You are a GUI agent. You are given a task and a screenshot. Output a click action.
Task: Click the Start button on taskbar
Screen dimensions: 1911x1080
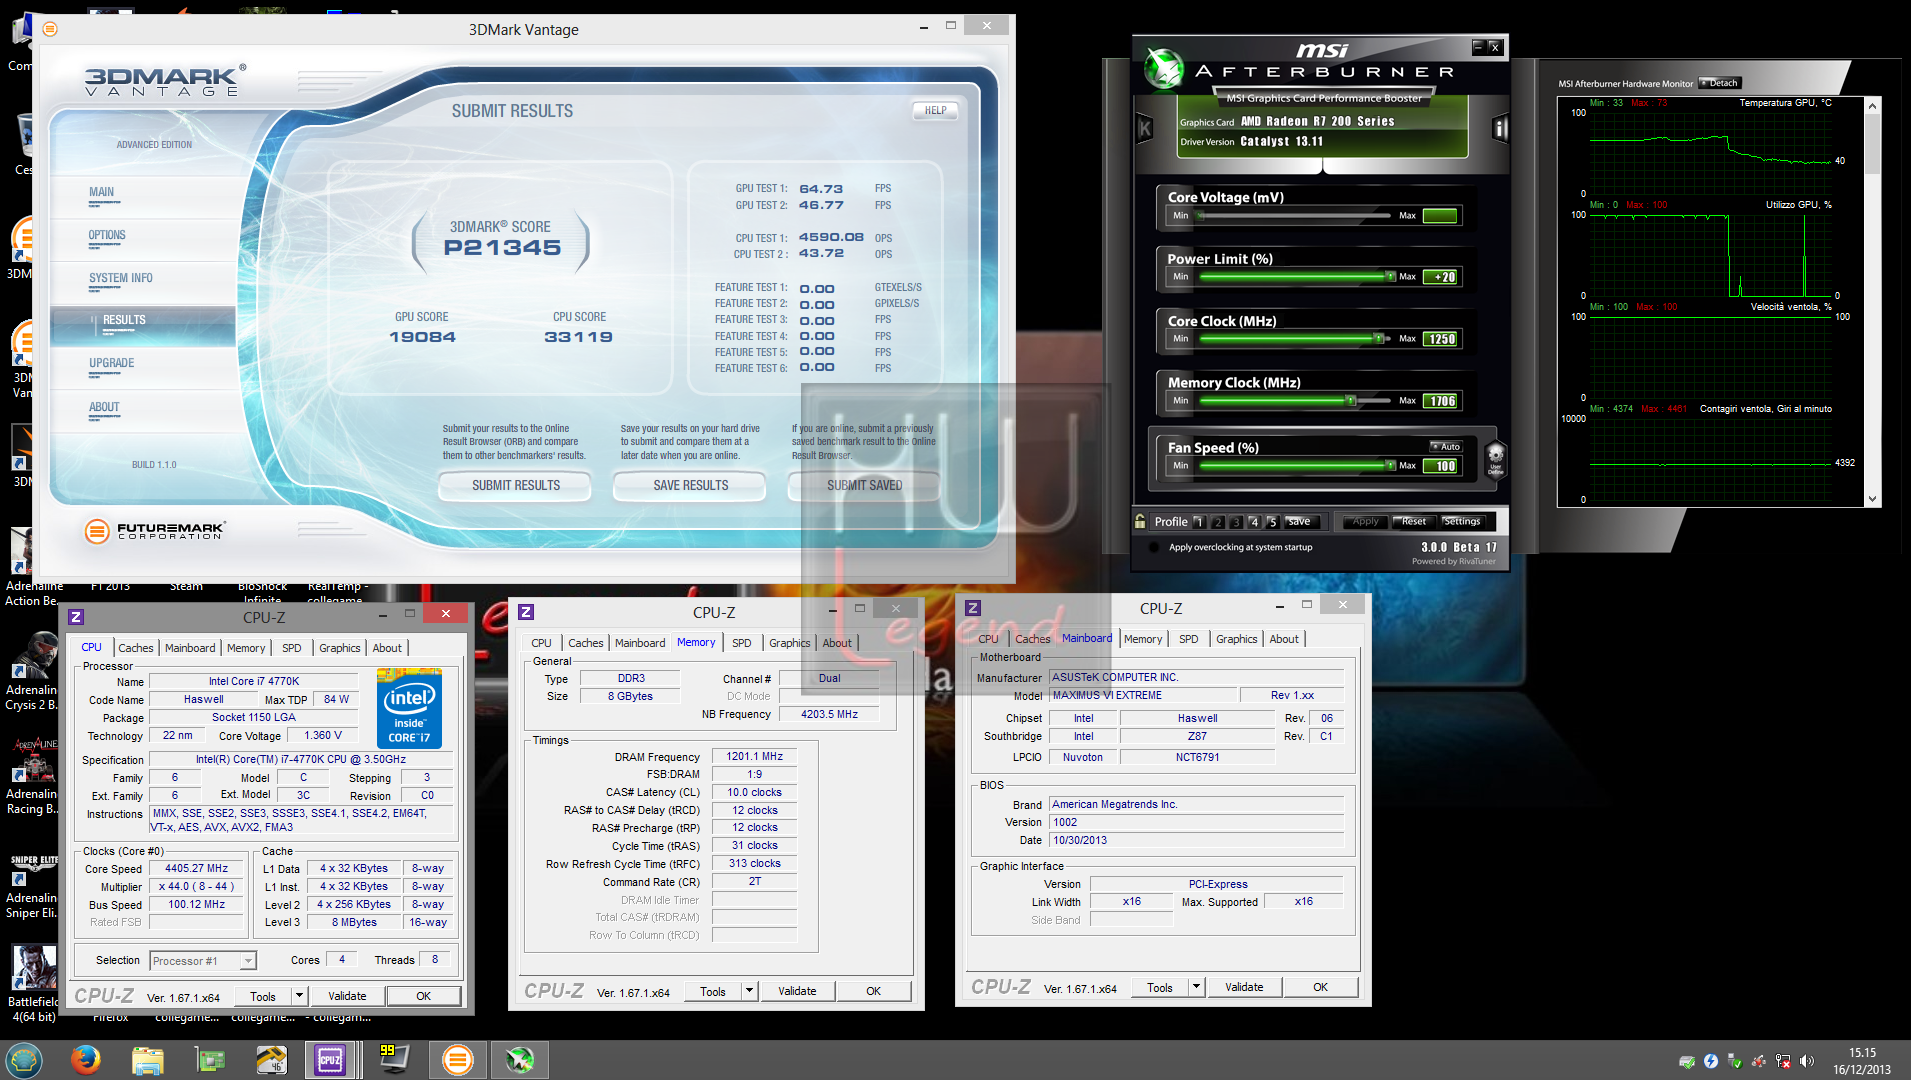click(x=24, y=1059)
